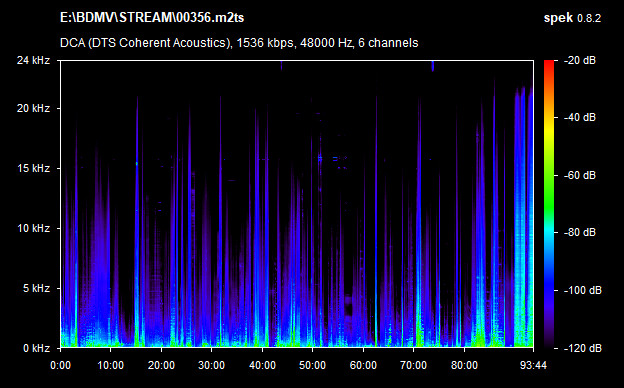This screenshot has height=388, width=624.
Task: Click the 93:44 end time marker
Action: tap(533, 365)
